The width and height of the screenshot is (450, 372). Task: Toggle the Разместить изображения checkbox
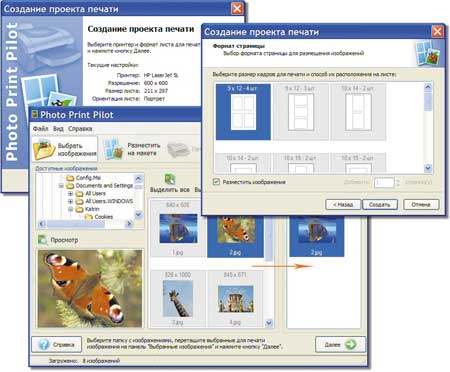(216, 182)
